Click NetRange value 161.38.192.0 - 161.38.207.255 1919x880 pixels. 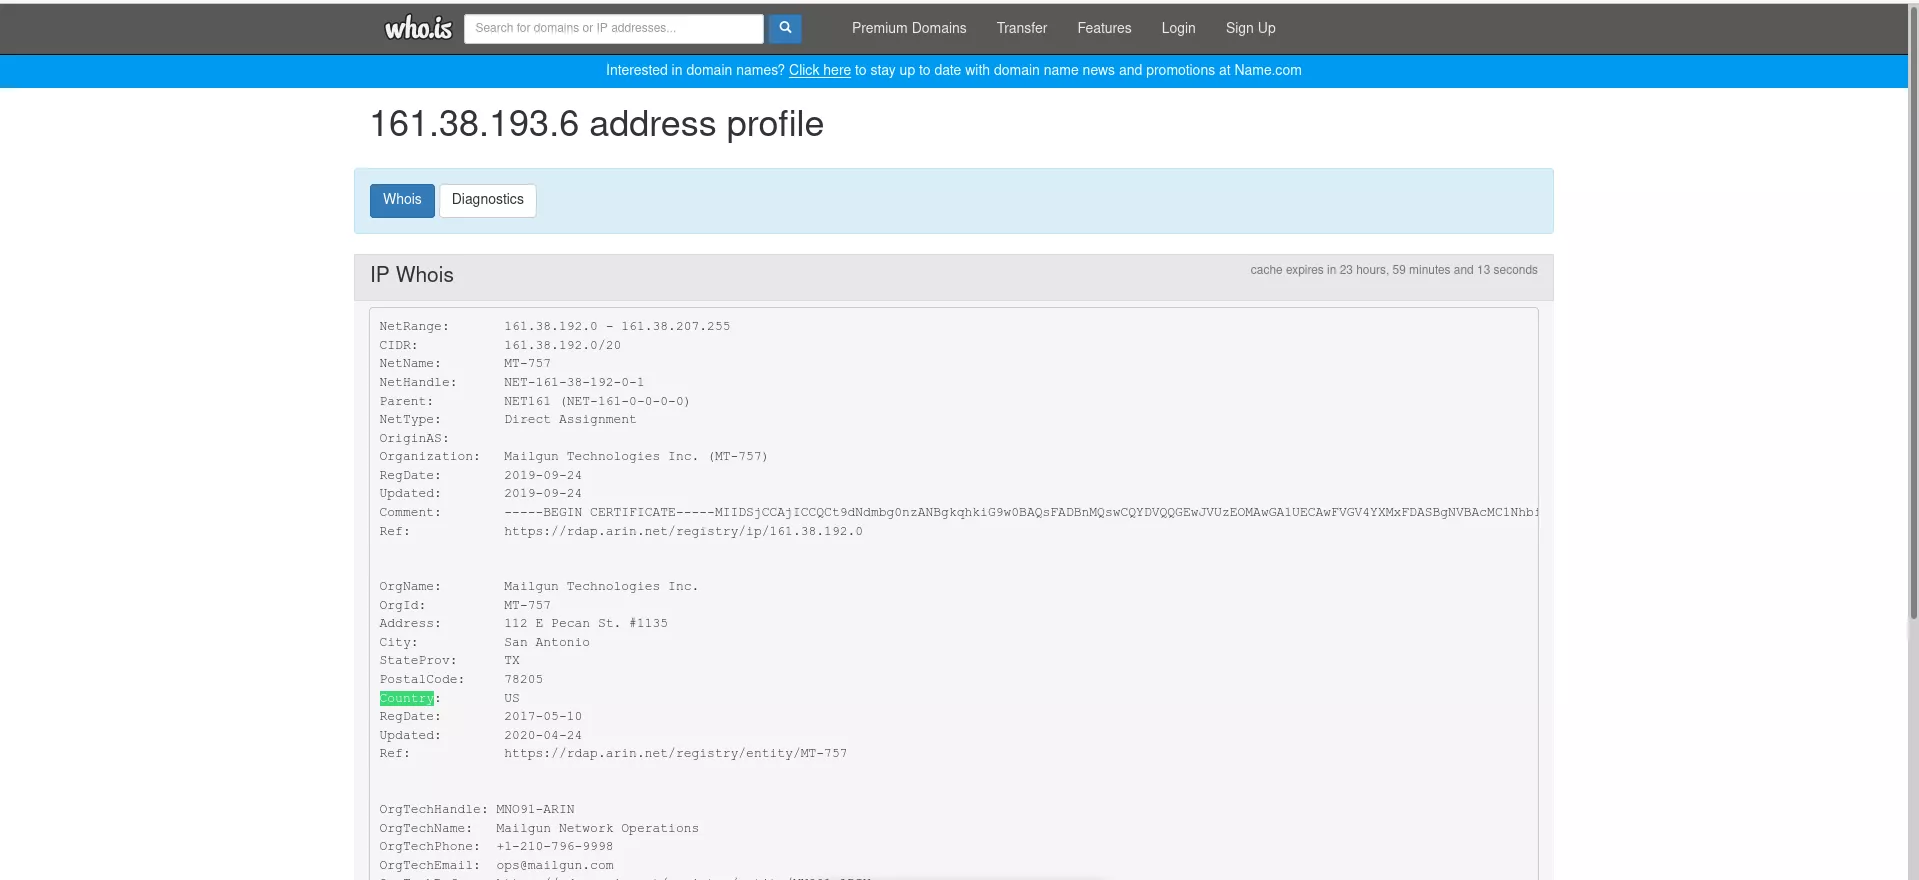pos(617,327)
